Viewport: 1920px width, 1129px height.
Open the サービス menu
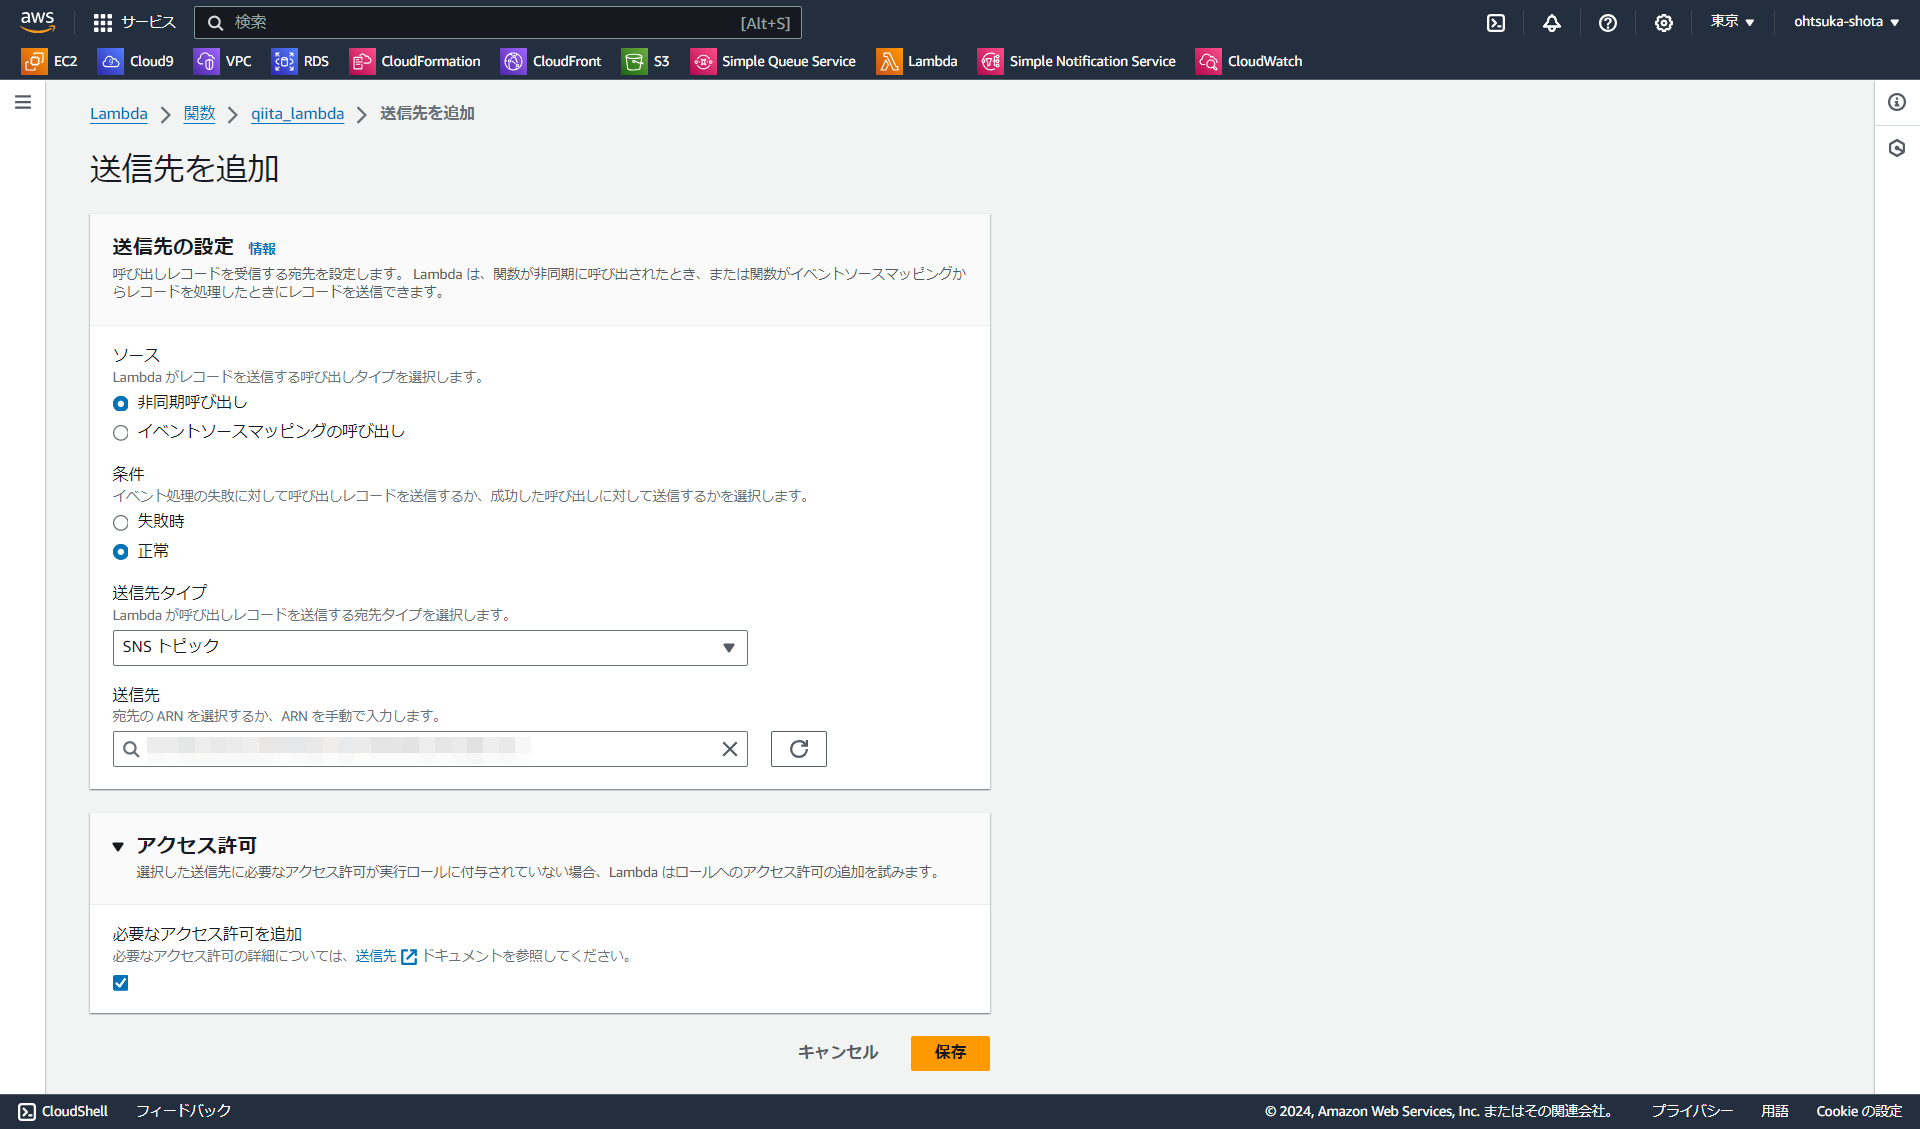[x=135, y=22]
